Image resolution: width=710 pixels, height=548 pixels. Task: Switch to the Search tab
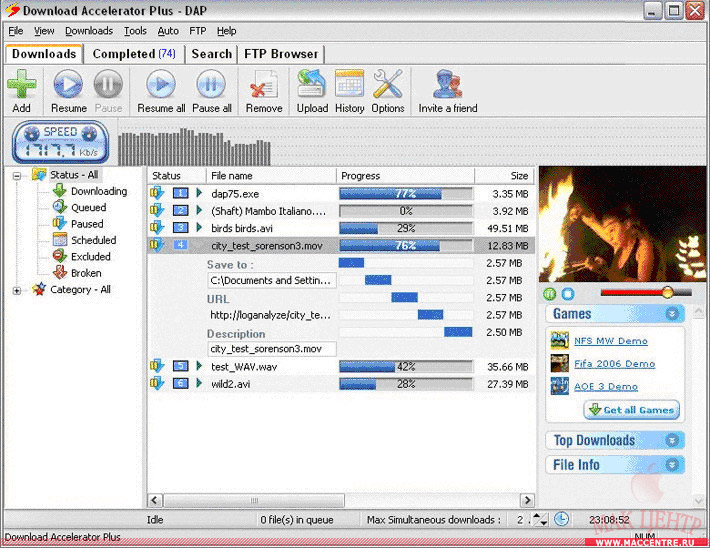pyautogui.click(x=211, y=54)
